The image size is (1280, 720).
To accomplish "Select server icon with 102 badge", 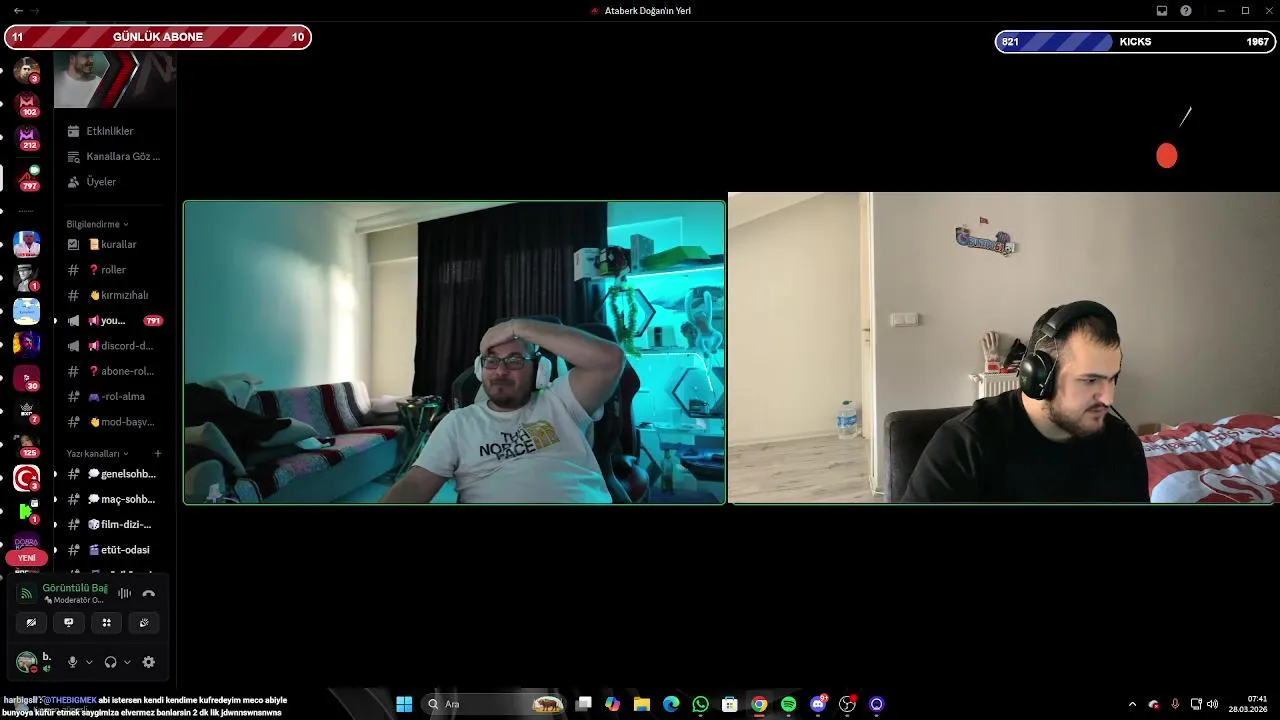I will [x=26, y=104].
